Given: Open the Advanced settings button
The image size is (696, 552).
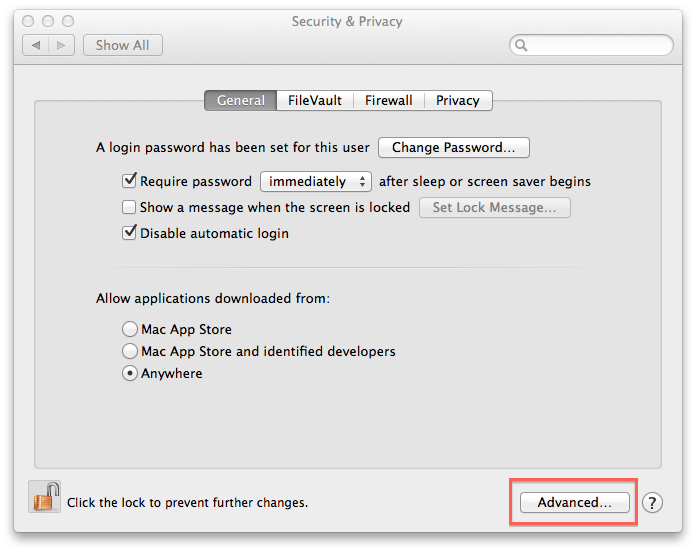Looking at the screenshot, I should click(574, 502).
